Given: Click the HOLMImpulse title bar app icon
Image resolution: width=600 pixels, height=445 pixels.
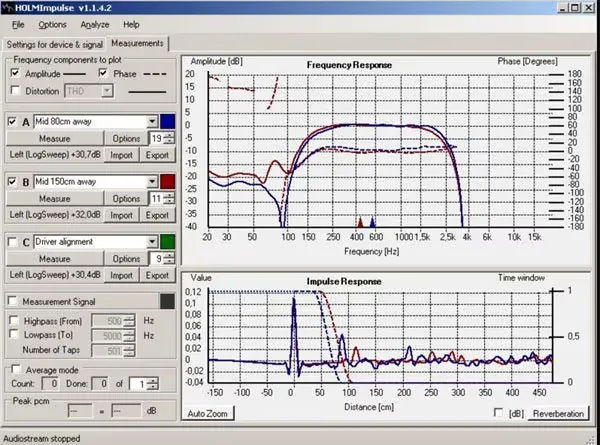Looking at the screenshot, I should click(x=8, y=8).
